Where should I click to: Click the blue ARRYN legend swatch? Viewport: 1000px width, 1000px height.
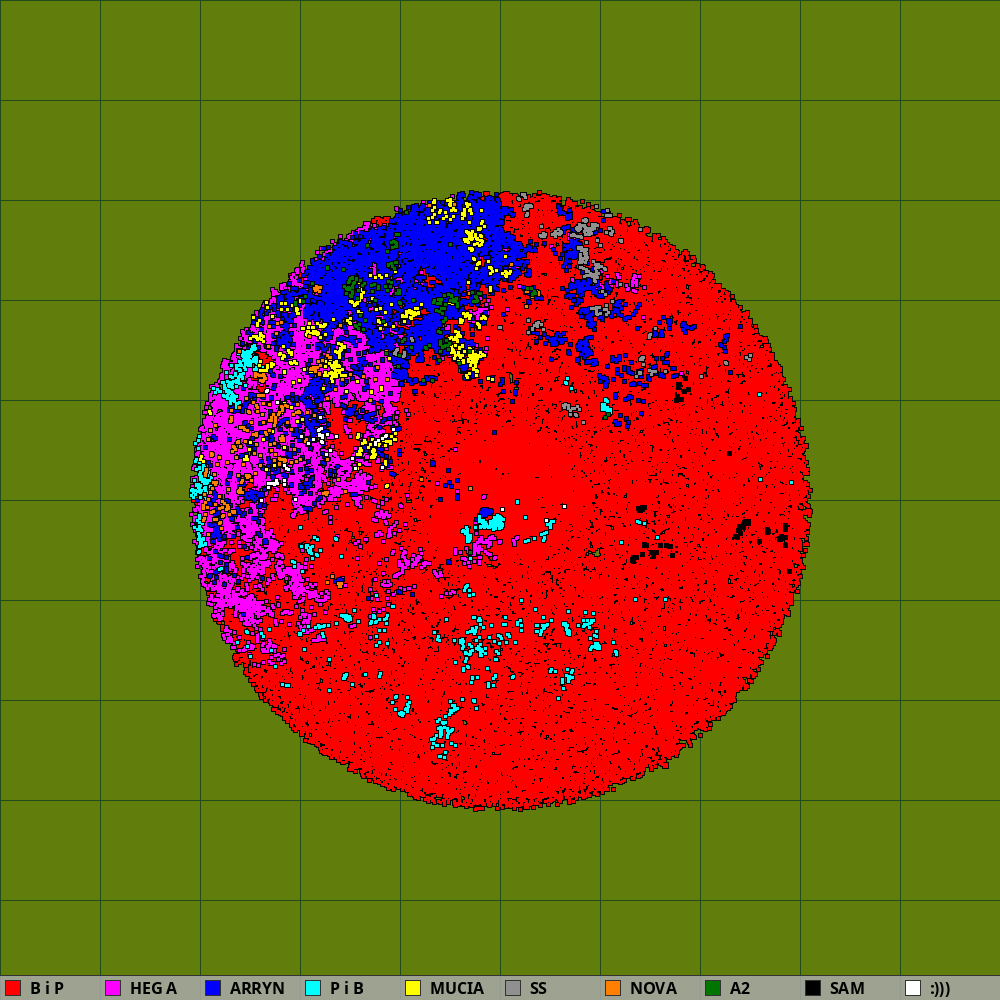pos(213,988)
